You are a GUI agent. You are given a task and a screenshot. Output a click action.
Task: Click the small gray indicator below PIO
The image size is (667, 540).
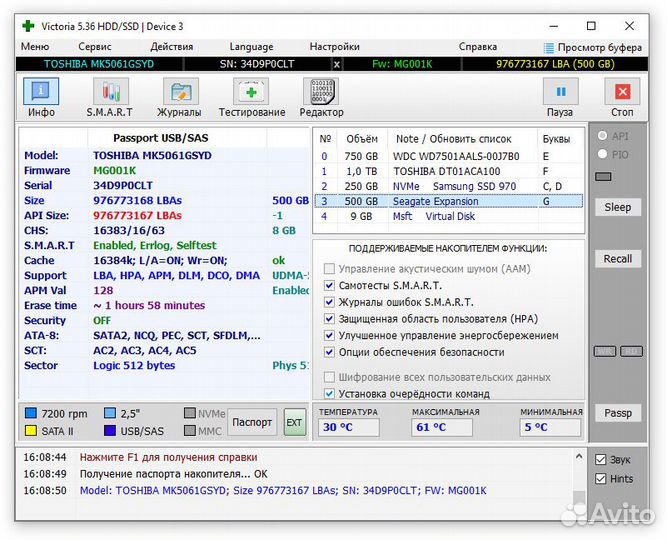[x=603, y=177]
